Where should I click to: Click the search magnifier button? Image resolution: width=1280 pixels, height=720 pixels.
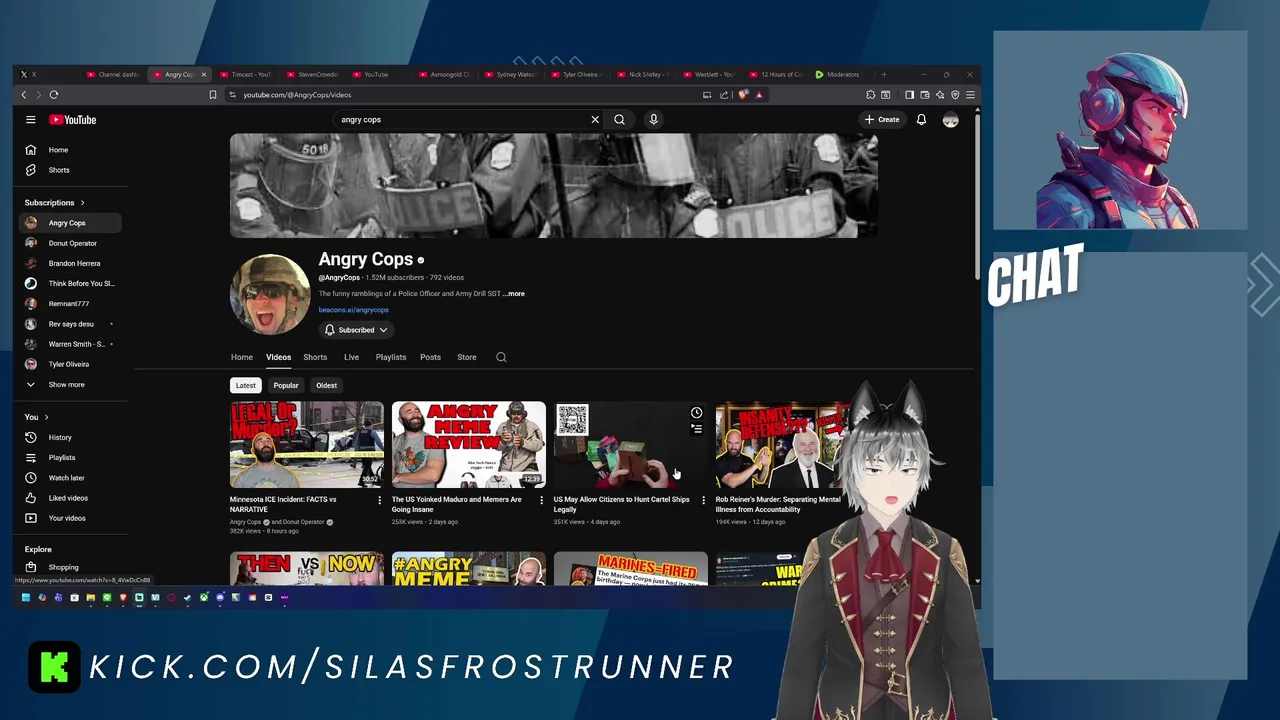[620, 119]
